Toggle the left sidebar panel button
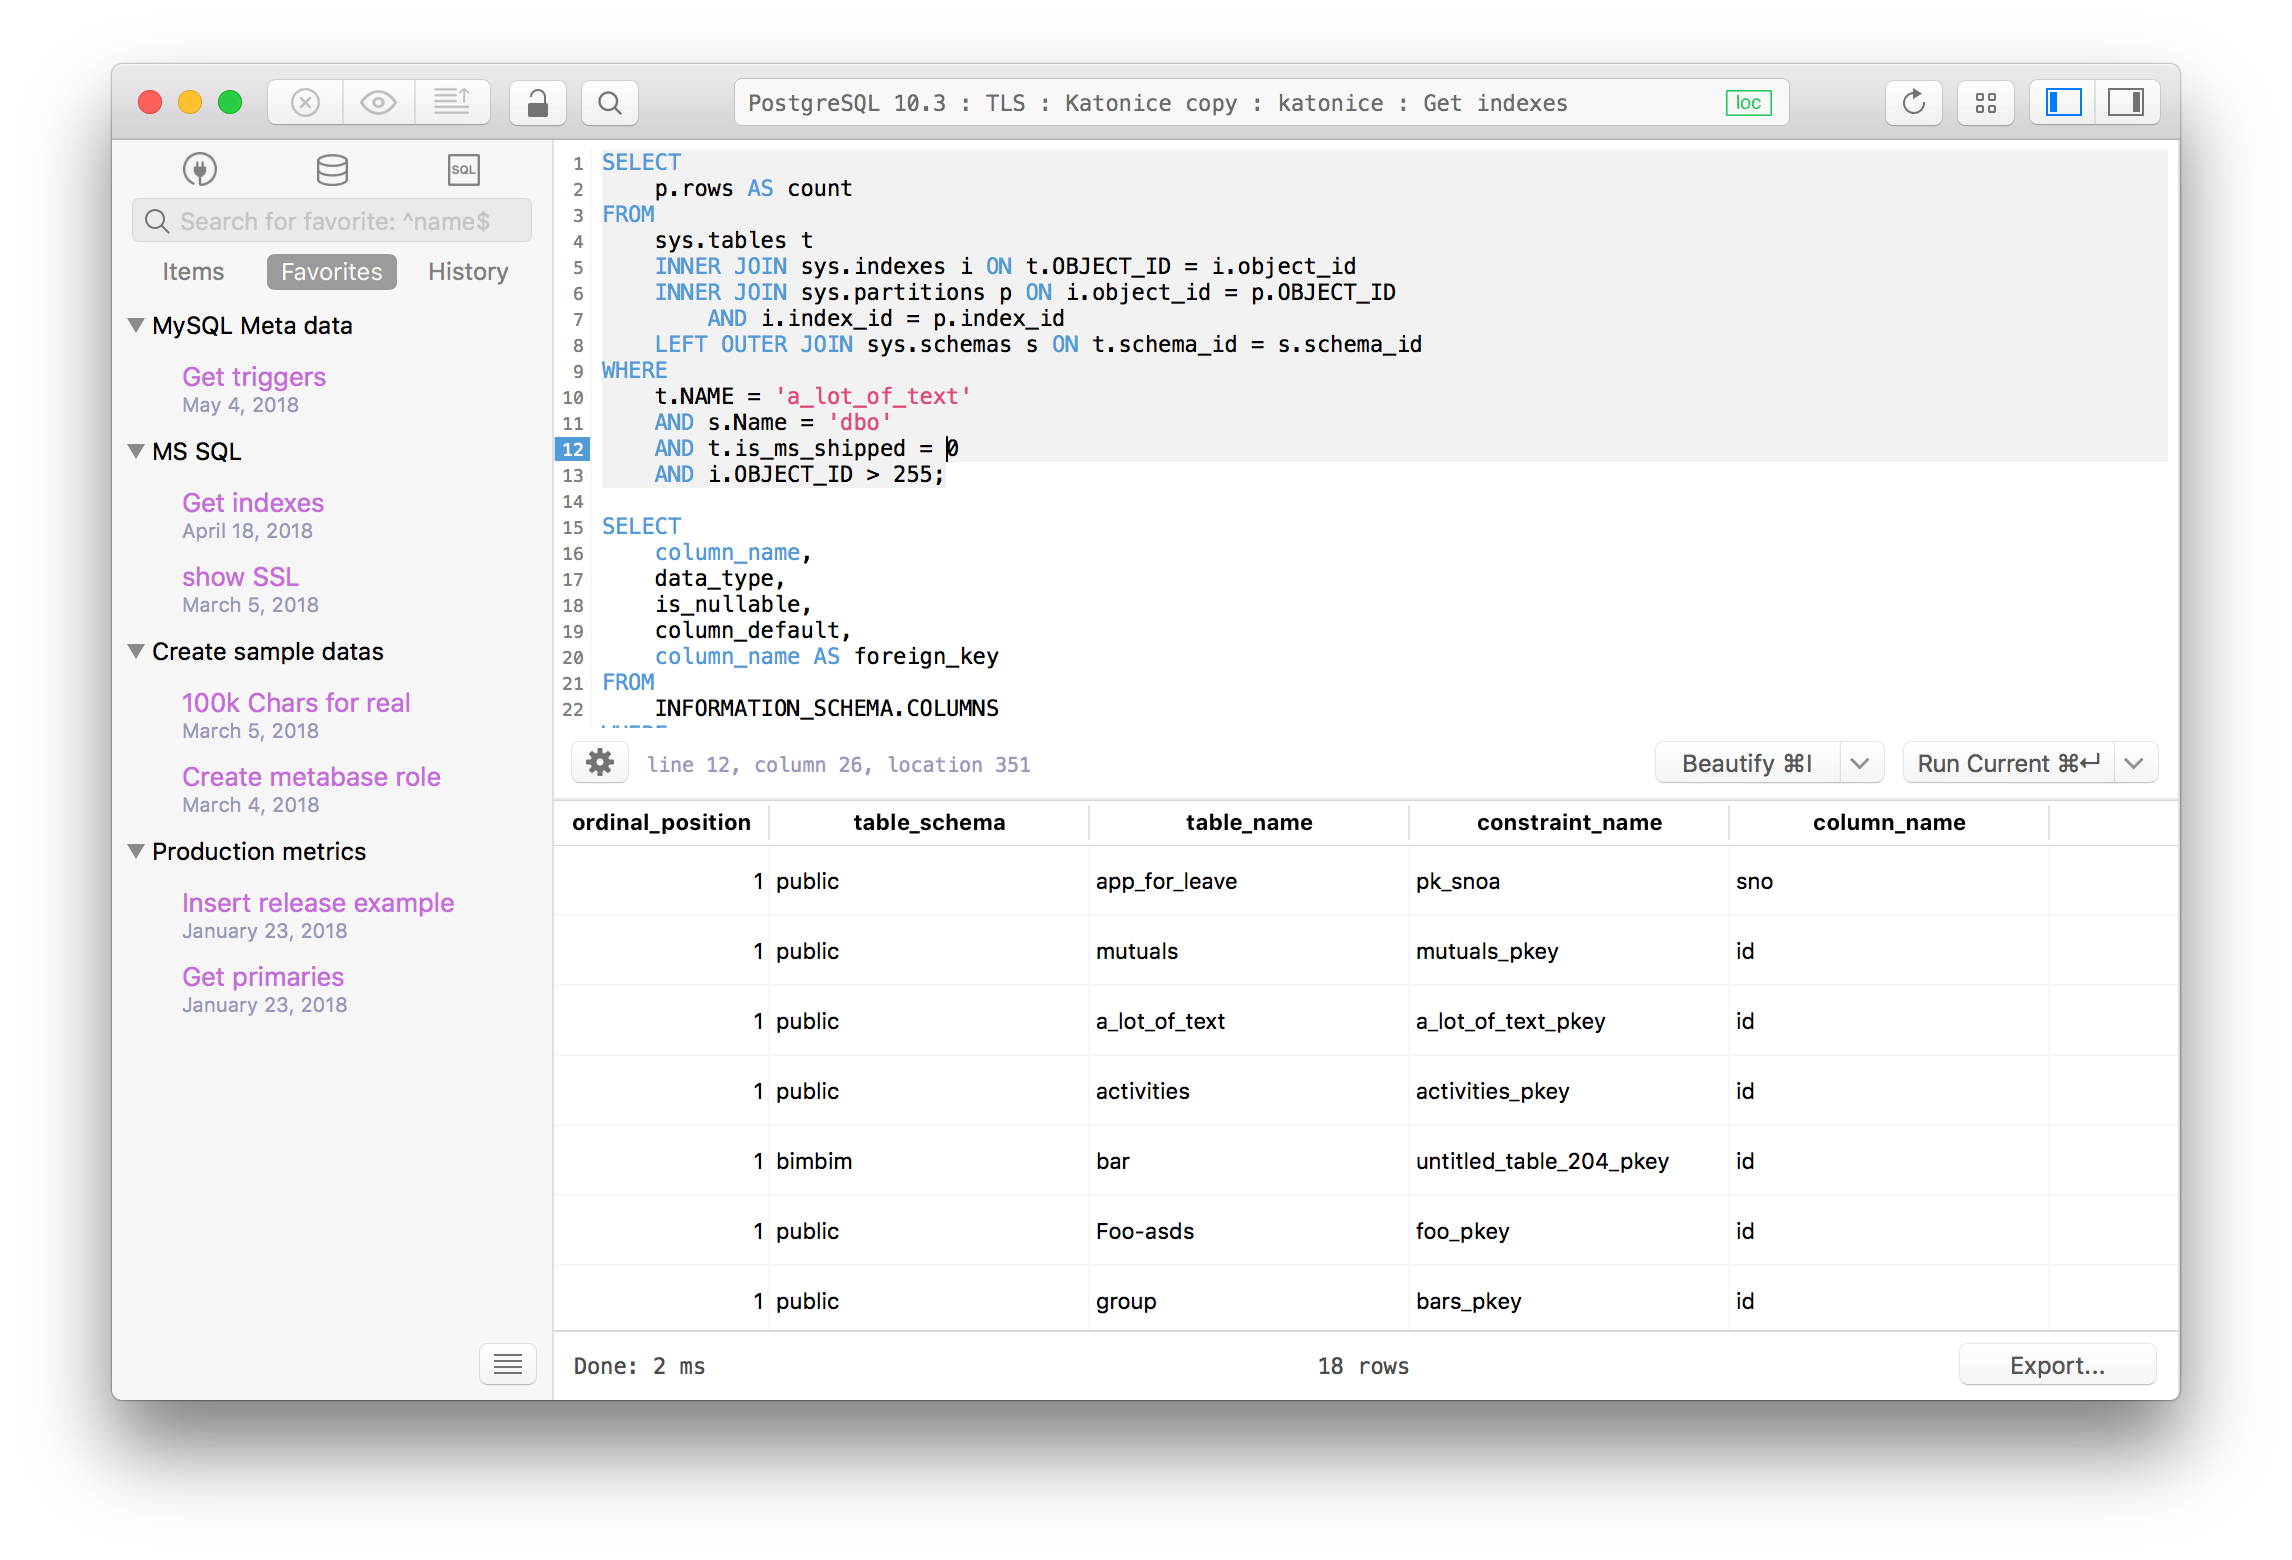This screenshot has height=1560, width=2292. (2063, 103)
